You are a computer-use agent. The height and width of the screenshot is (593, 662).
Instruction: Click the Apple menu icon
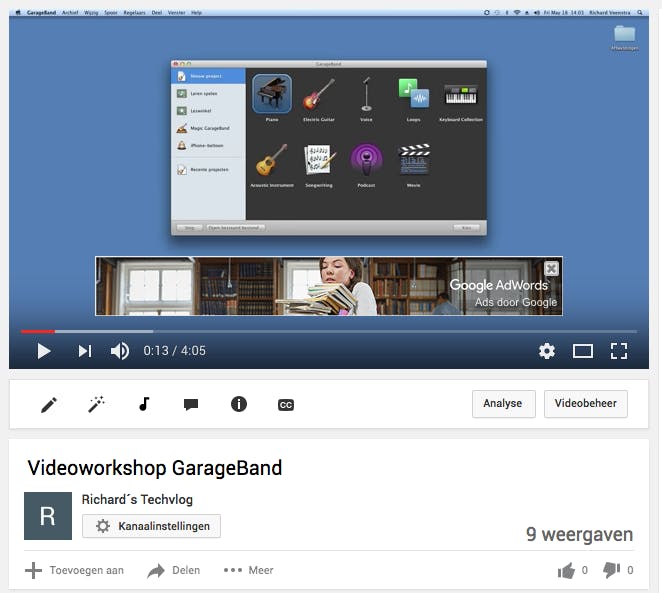point(18,13)
